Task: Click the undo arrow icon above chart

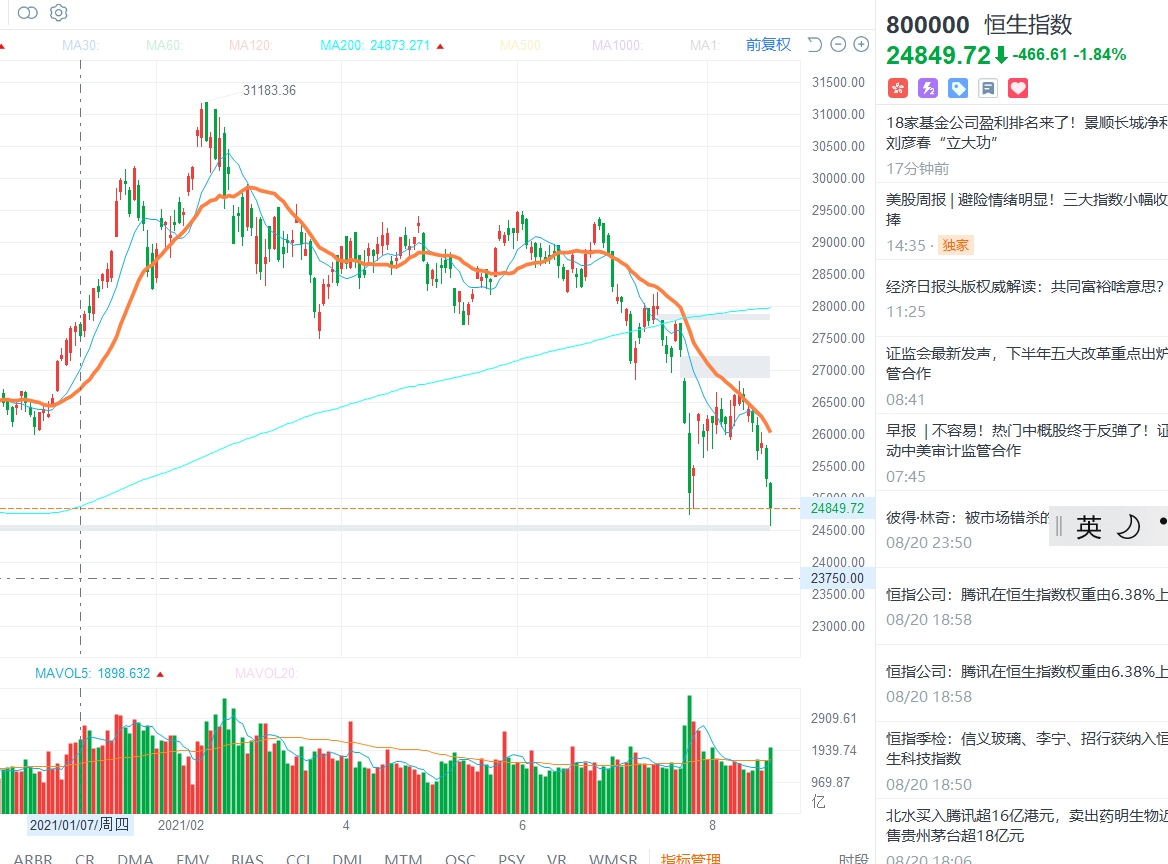Action: (x=814, y=45)
